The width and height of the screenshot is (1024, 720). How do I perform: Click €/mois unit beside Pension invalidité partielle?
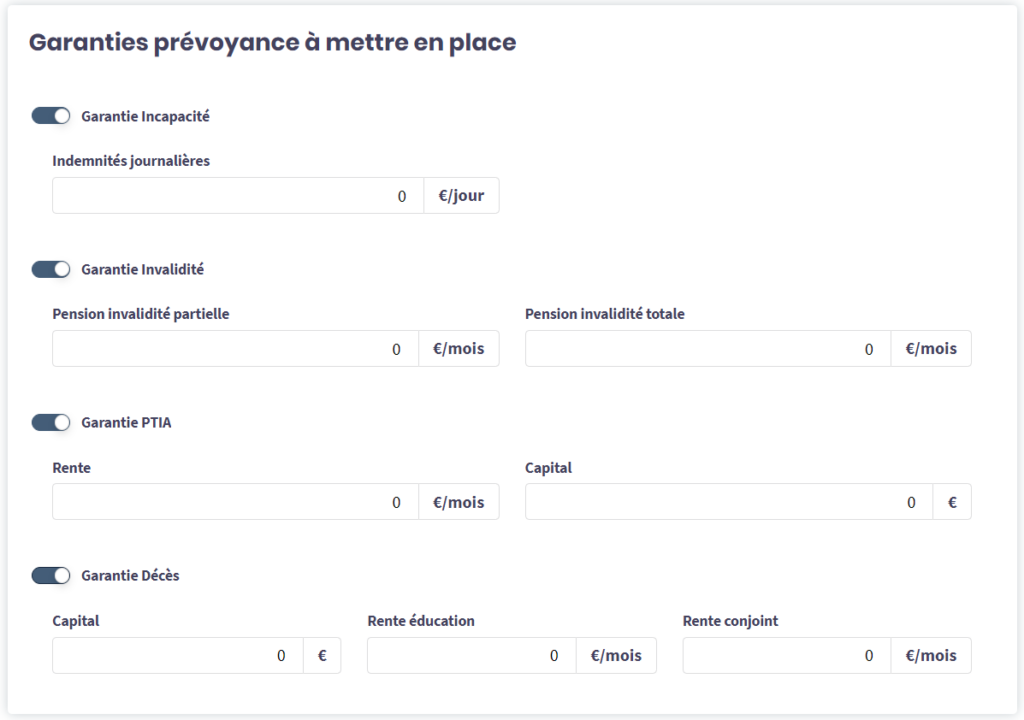(458, 349)
